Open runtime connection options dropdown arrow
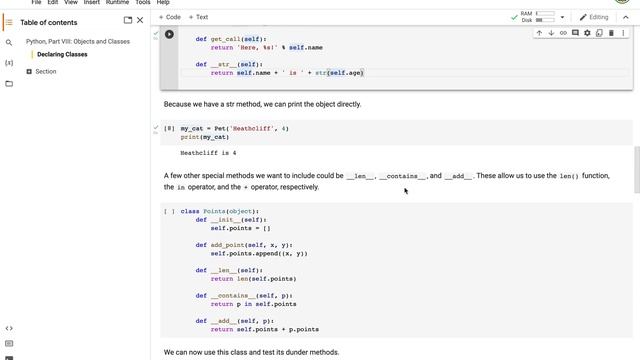 [562, 17]
